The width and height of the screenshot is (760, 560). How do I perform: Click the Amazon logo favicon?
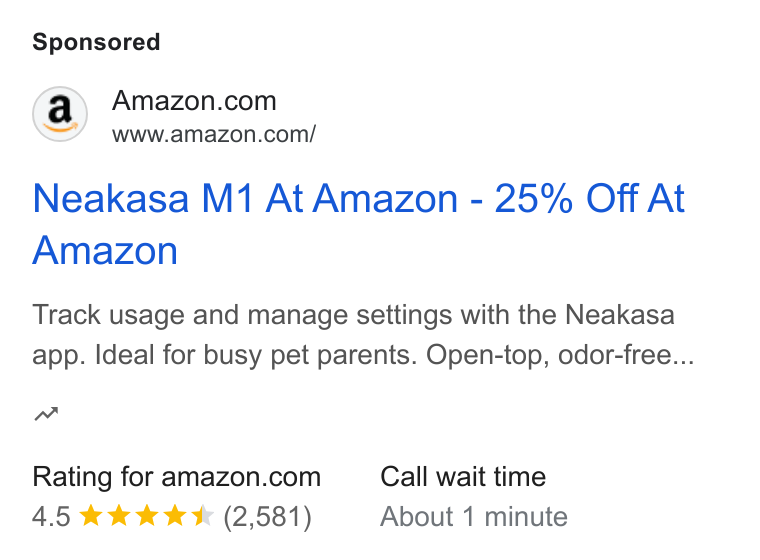60,114
